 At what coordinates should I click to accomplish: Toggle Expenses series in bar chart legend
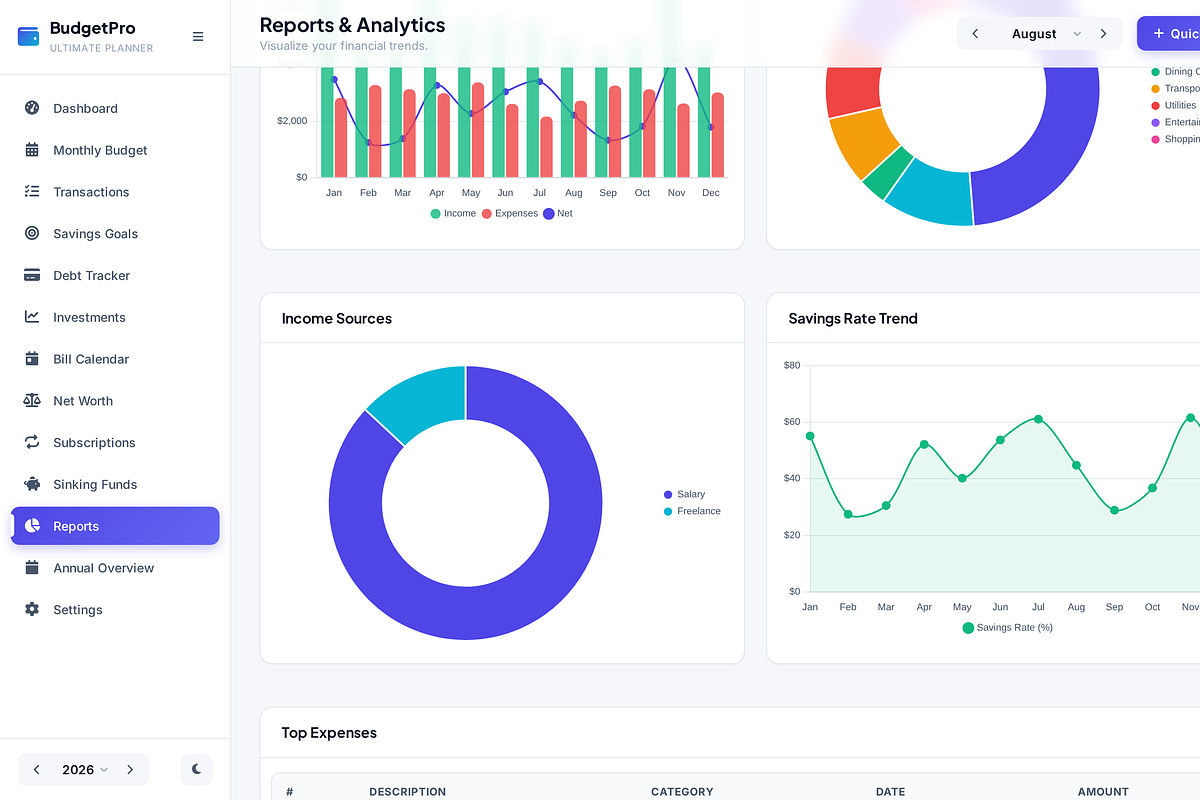(510, 213)
